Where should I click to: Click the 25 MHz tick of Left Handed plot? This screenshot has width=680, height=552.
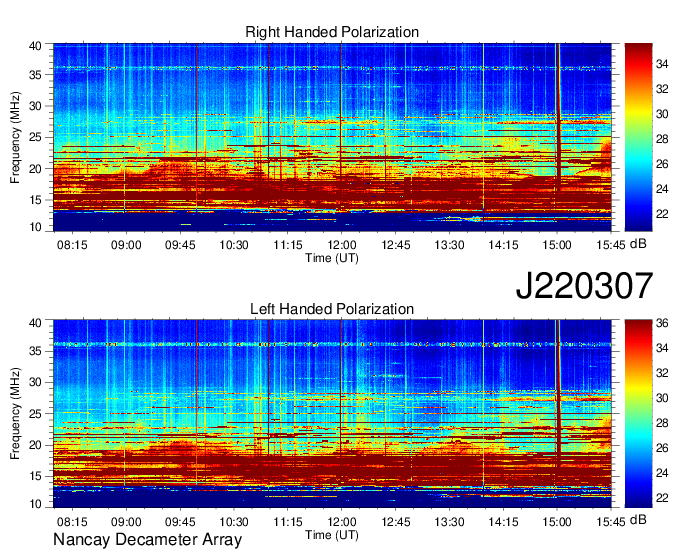click(35, 414)
